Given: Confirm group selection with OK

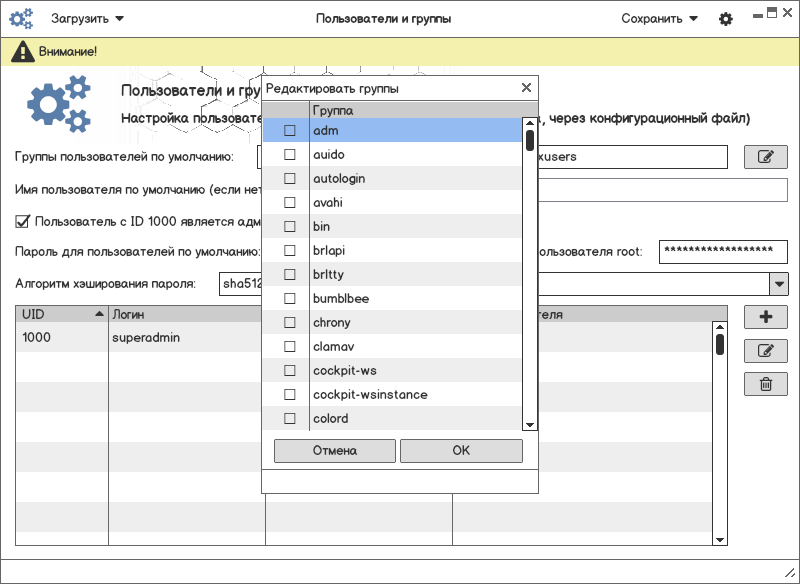Looking at the screenshot, I should [461, 451].
